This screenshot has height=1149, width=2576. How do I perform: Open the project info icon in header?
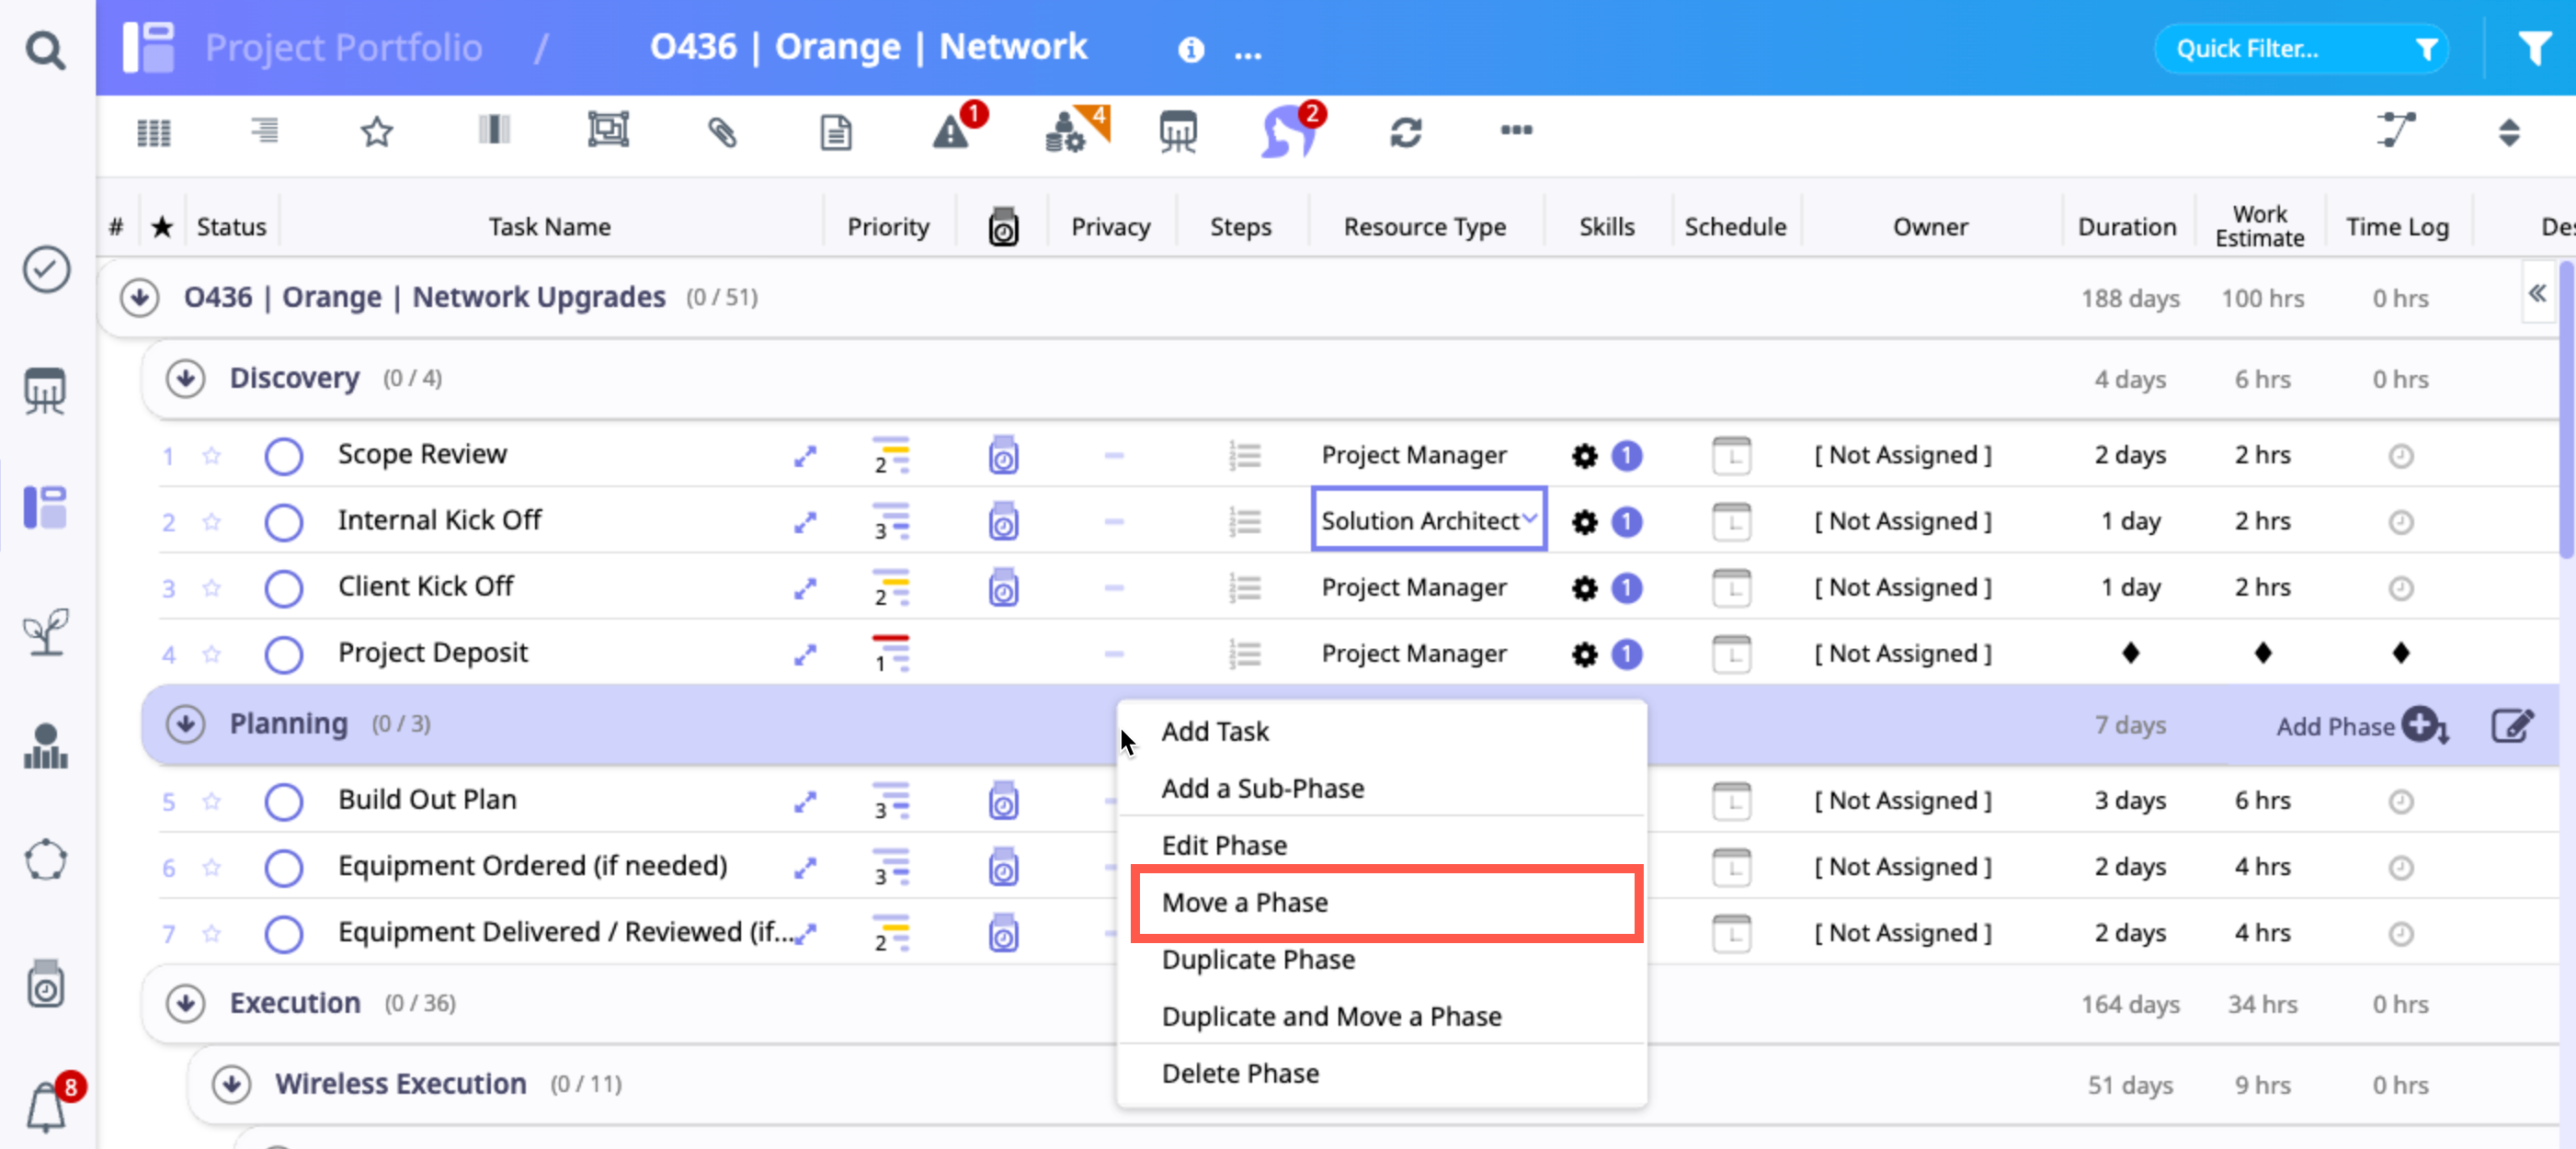click(1190, 49)
